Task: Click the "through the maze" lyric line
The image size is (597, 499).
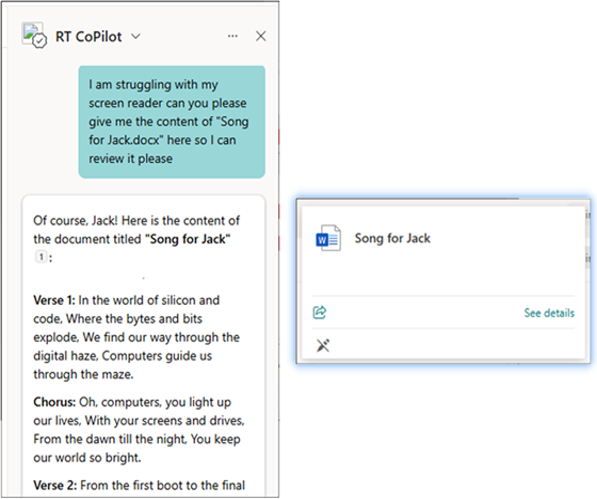Action: click(x=83, y=375)
